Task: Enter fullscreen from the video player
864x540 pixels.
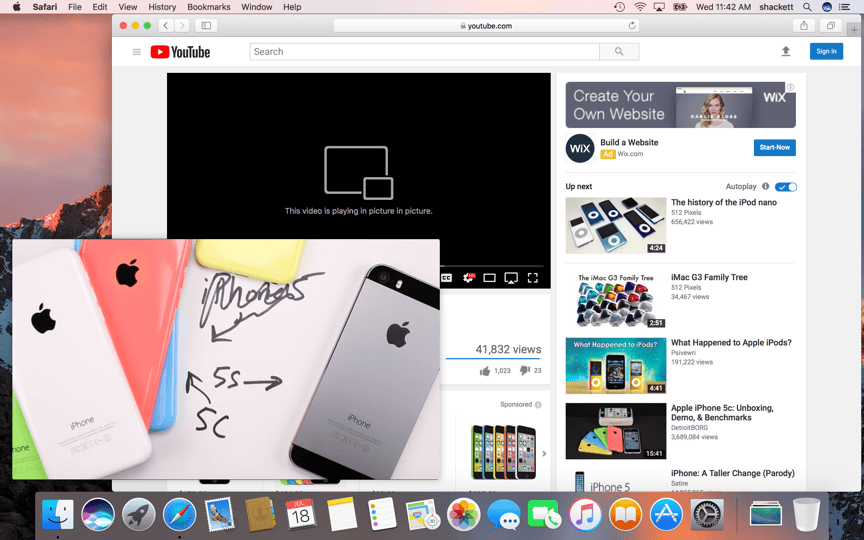Action: (x=532, y=278)
